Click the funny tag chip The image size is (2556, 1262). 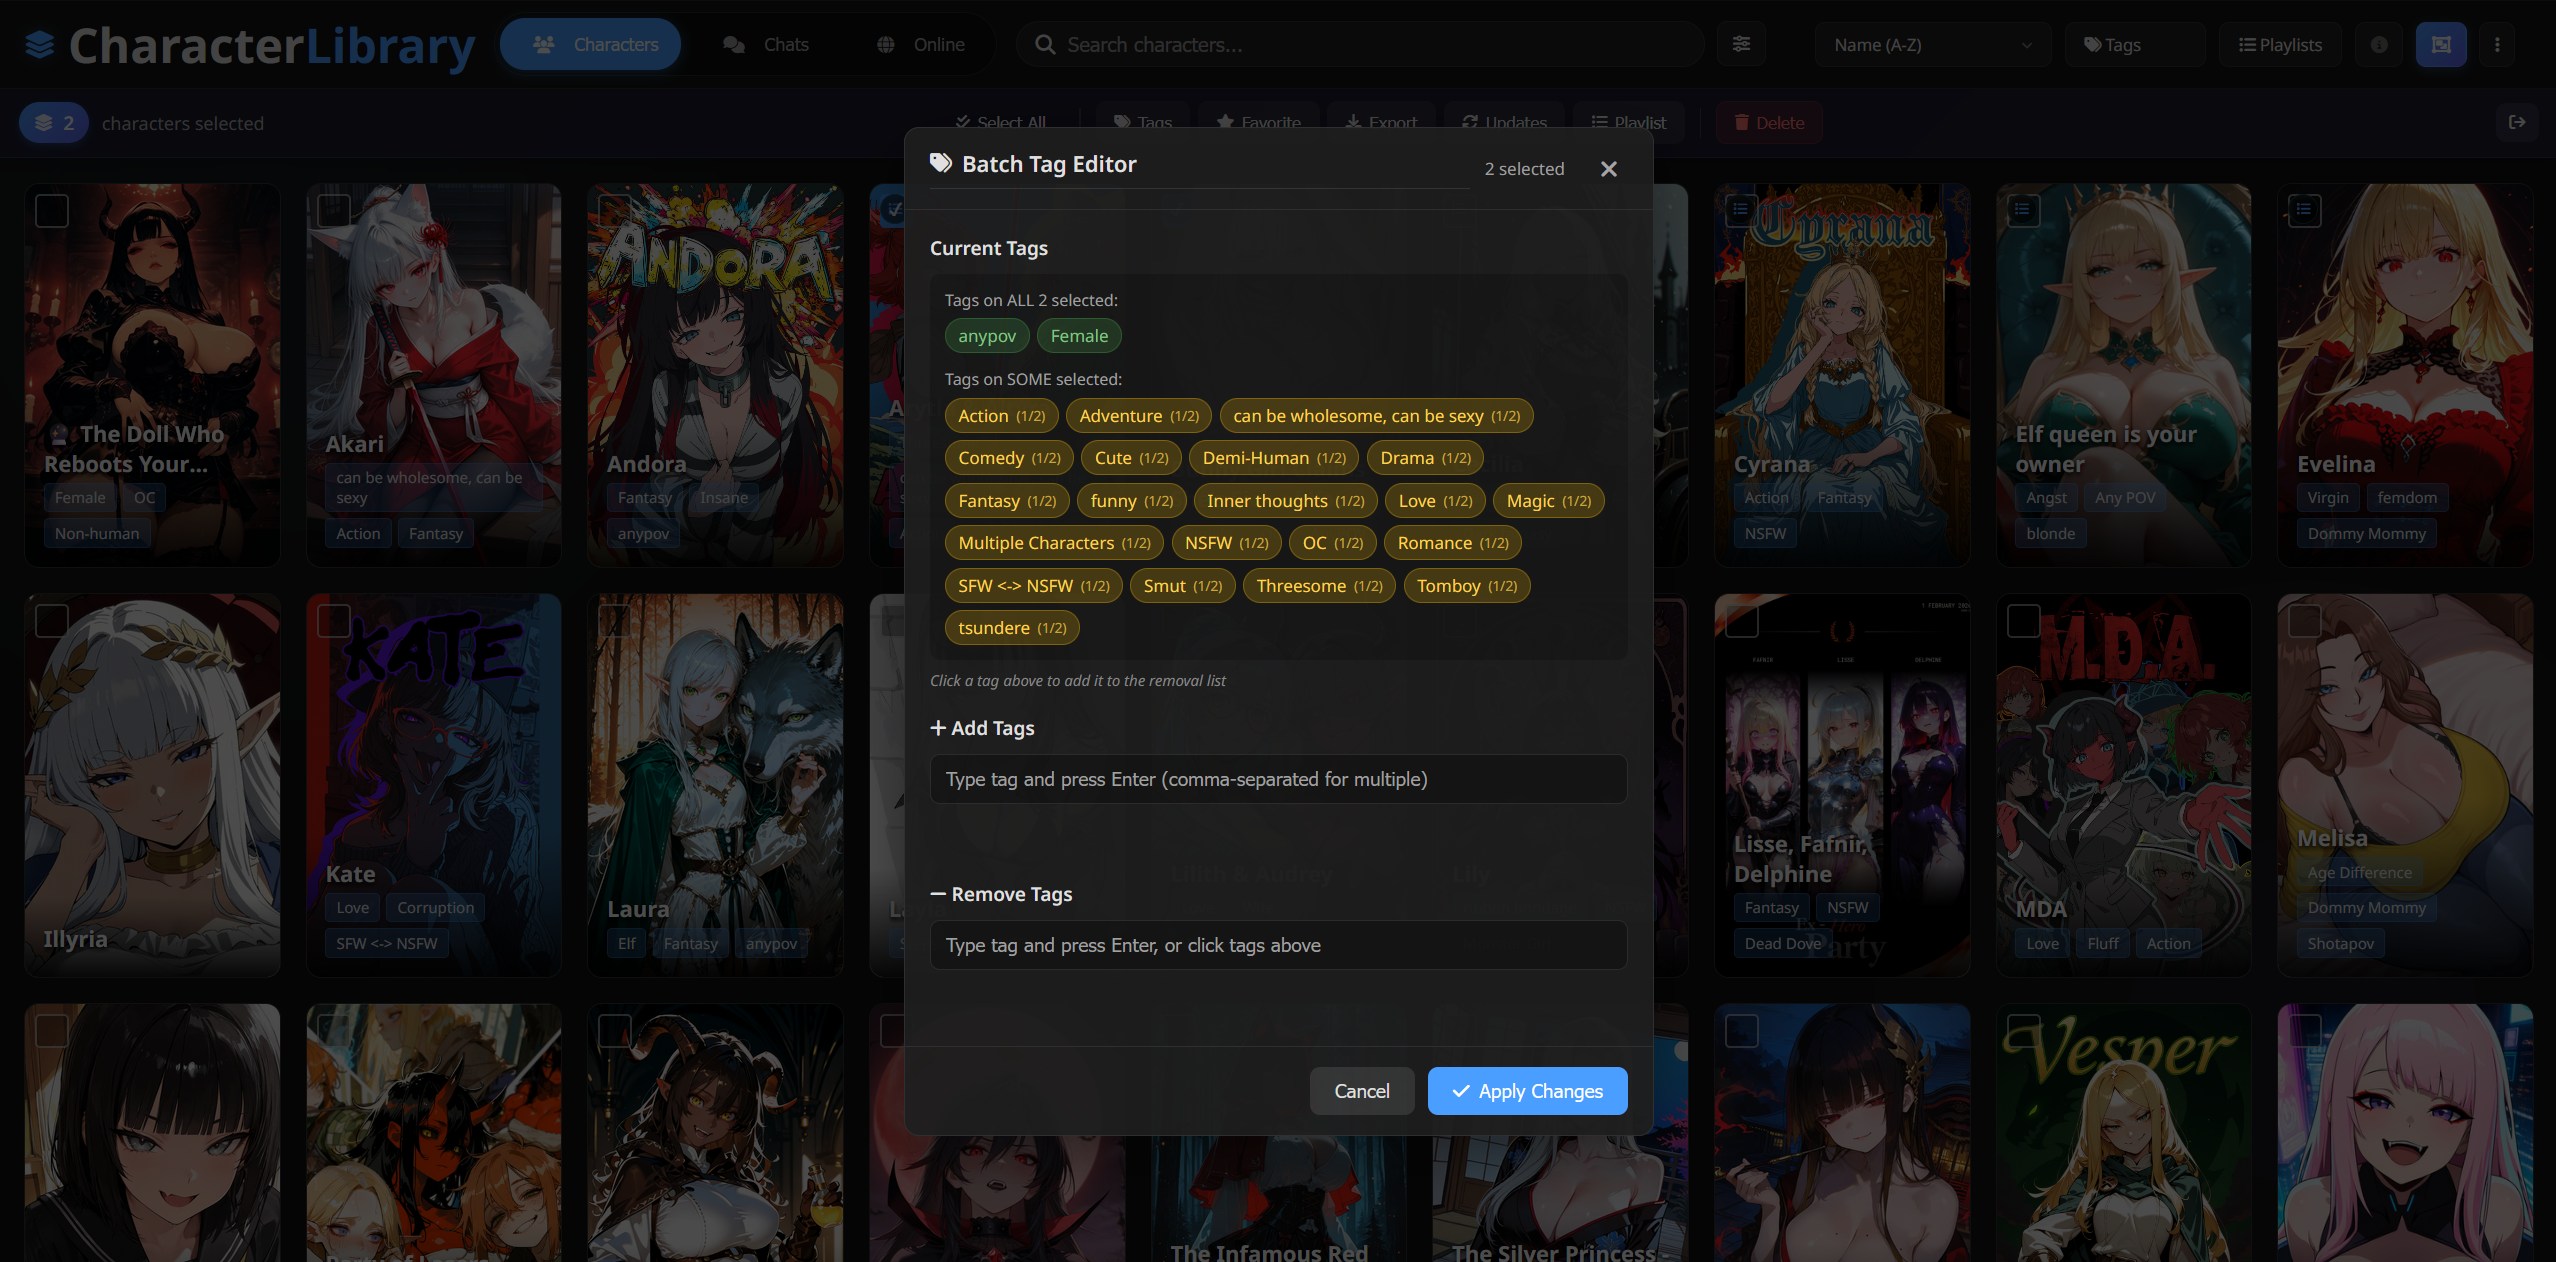click(1132, 501)
